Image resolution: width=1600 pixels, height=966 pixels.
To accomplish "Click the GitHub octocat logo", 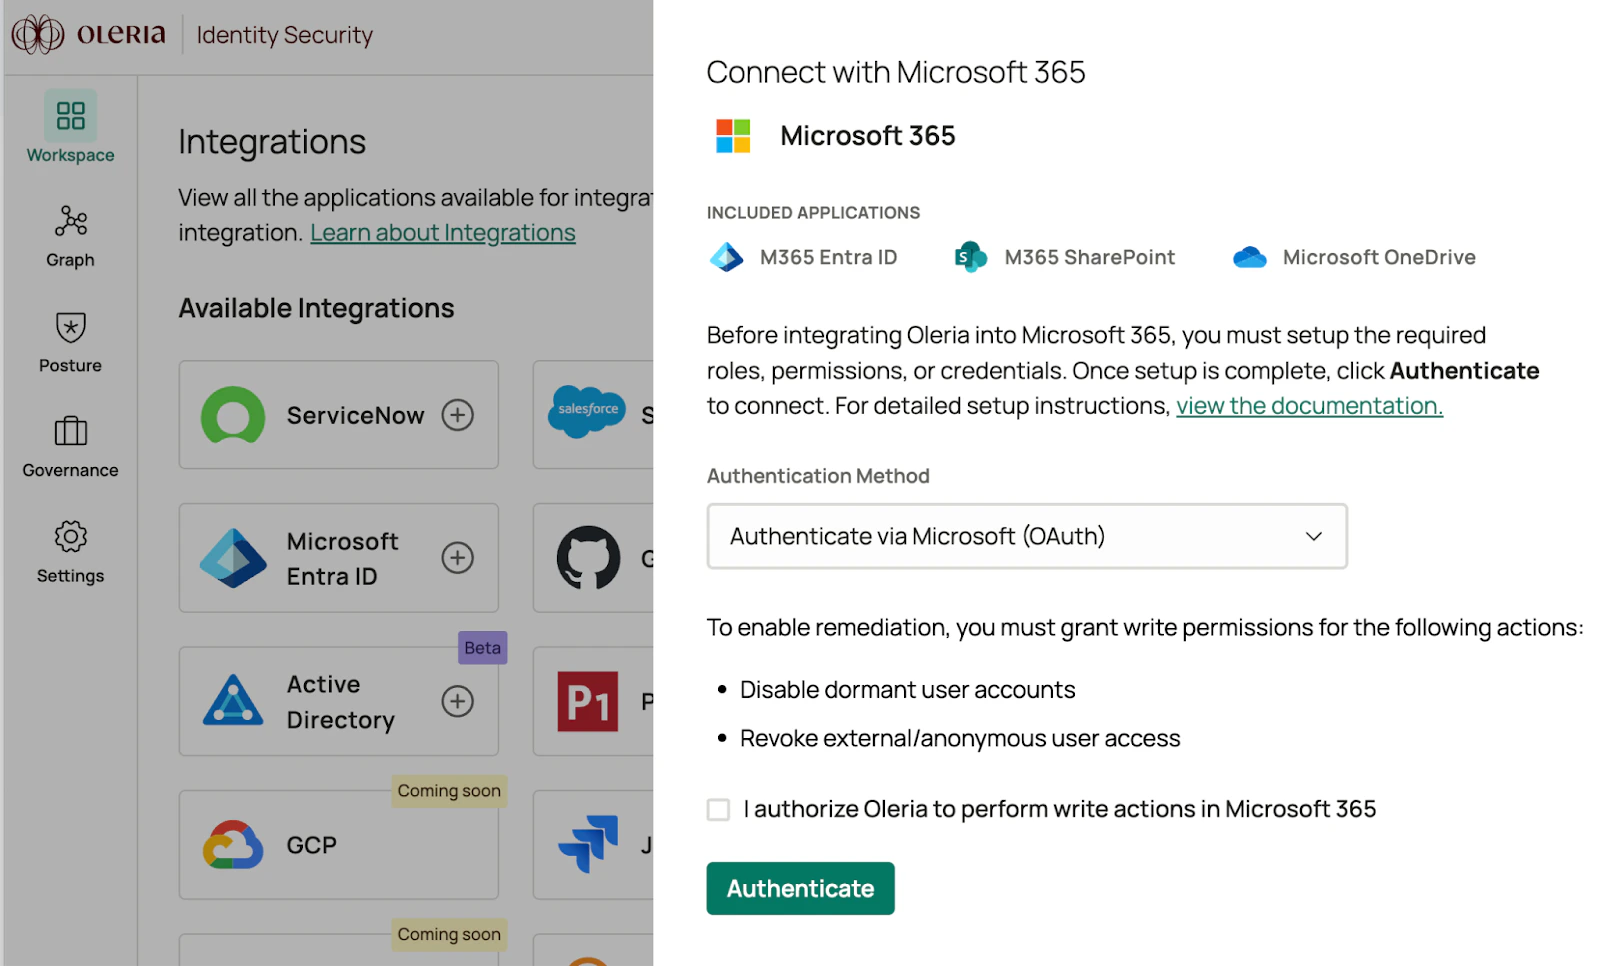I will tap(588, 557).
